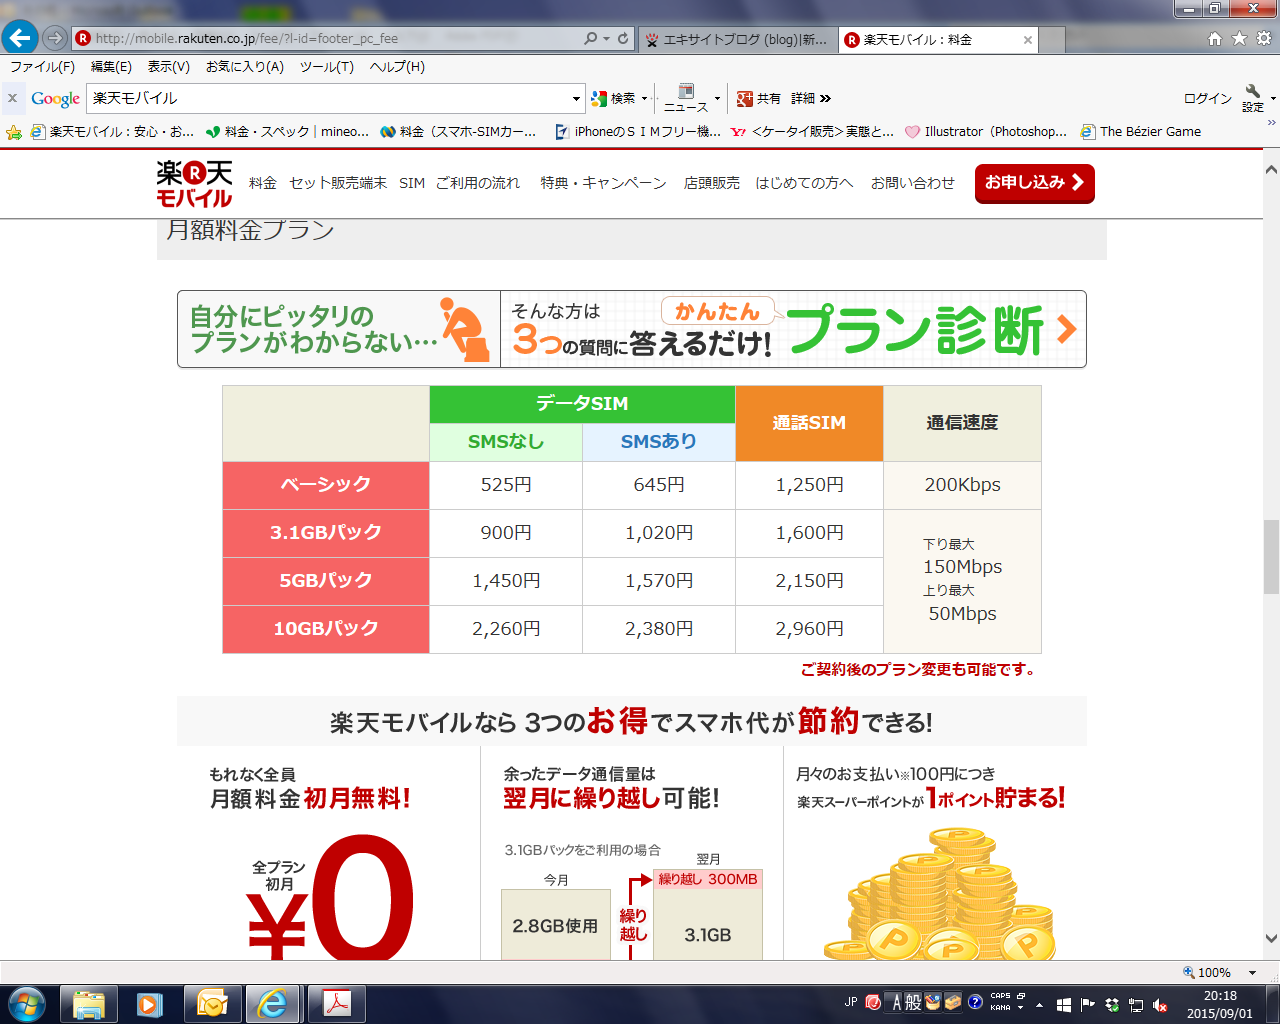The image size is (1280, 1024).
Task: Open the セット販売端末 nav link
Action: pyautogui.click(x=338, y=183)
